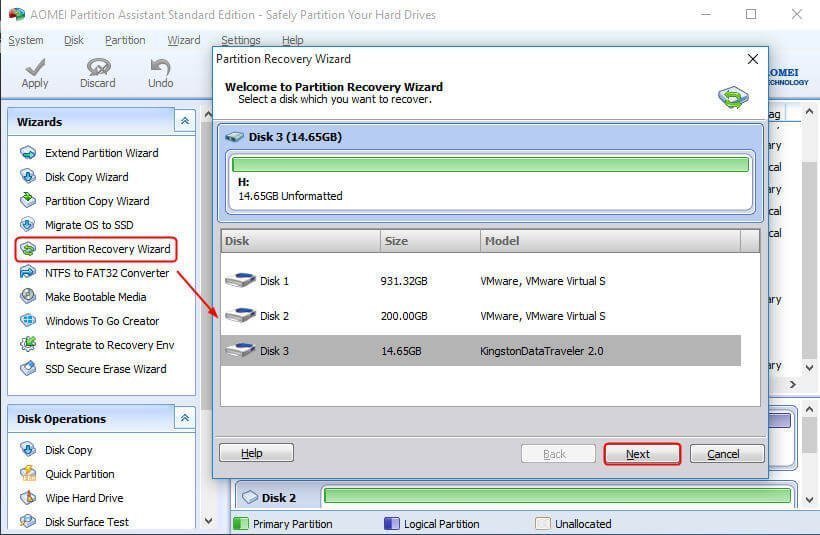This screenshot has width=820, height=535.
Task: Click 'Wipe Hard Drive' label
Action: click(x=84, y=498)
